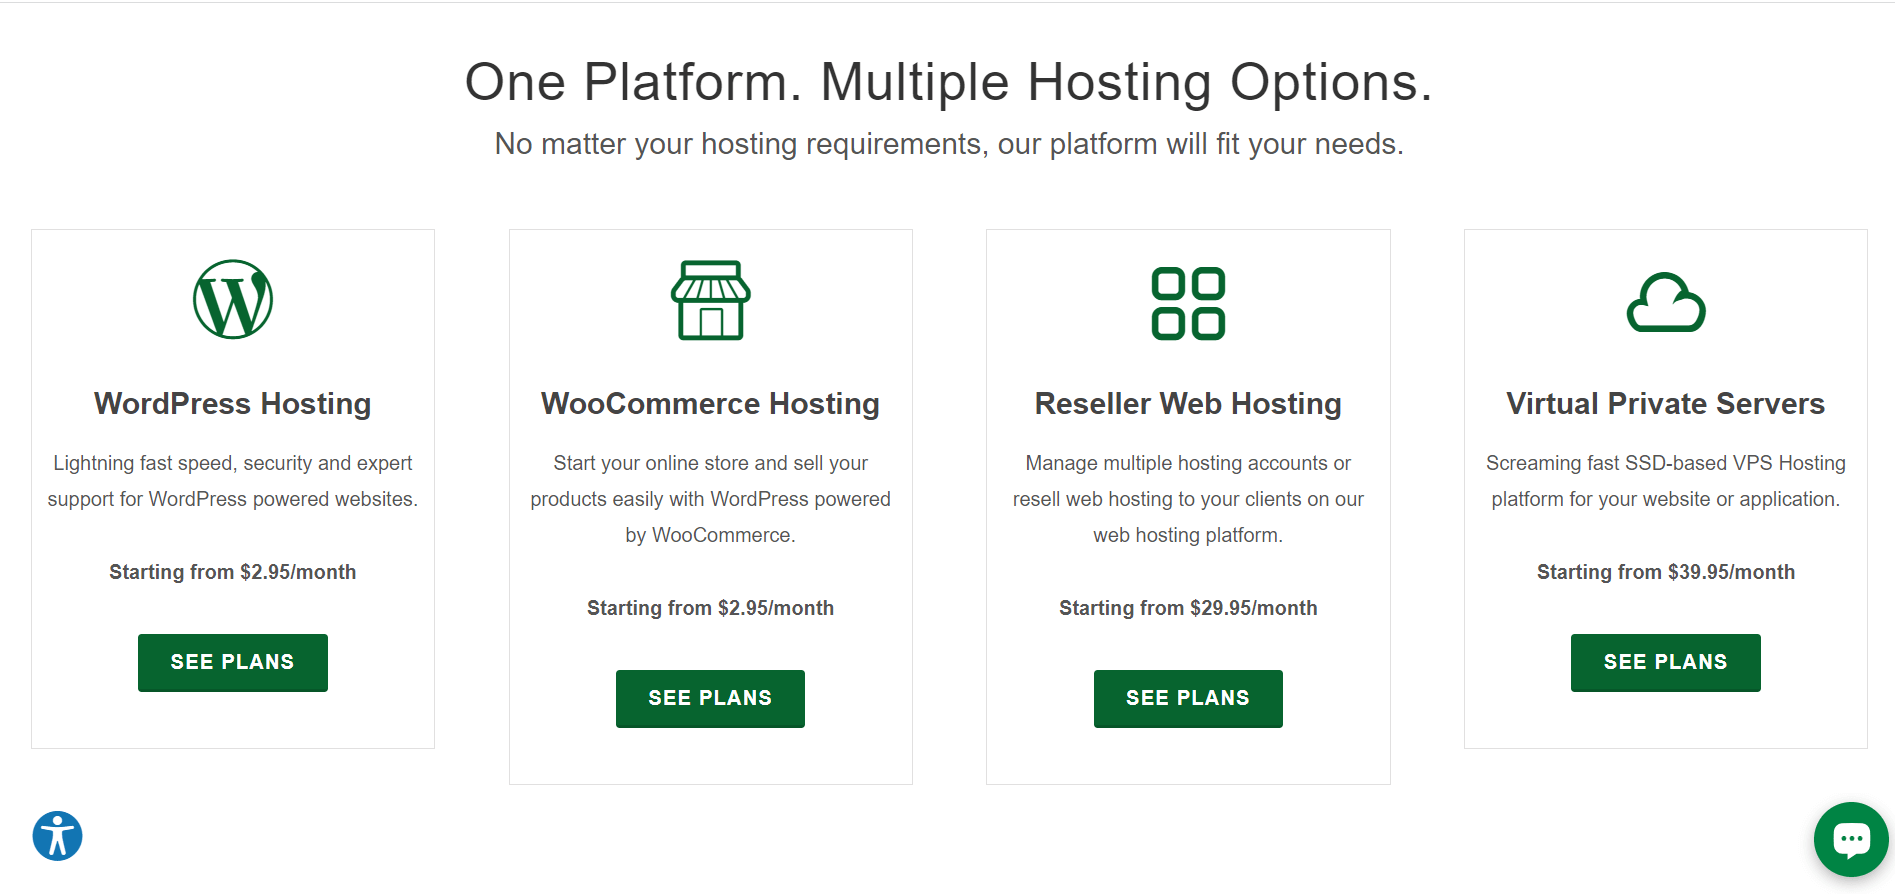
Task: Open the accessibility options widget
Action: pos(58,836)
